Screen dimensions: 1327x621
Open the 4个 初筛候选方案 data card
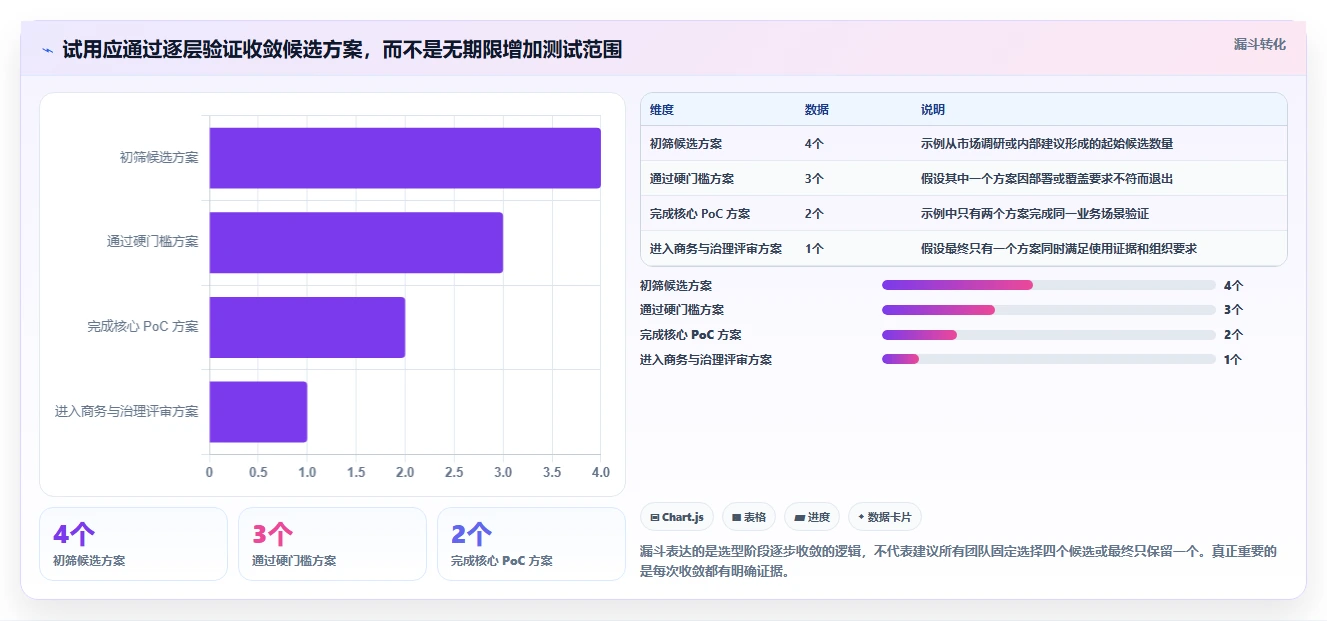[x=133, y=544]
